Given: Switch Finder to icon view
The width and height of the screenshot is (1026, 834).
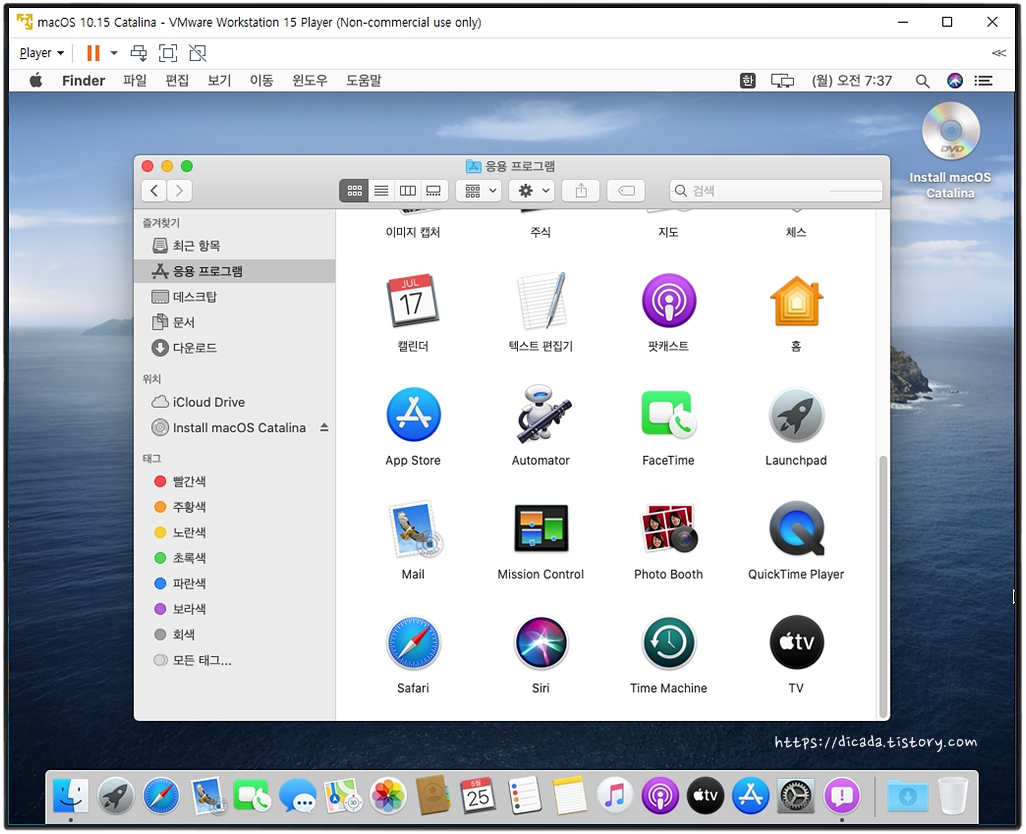Looking at the screenshot, I should pyautogui.click(x=355, y=191).
